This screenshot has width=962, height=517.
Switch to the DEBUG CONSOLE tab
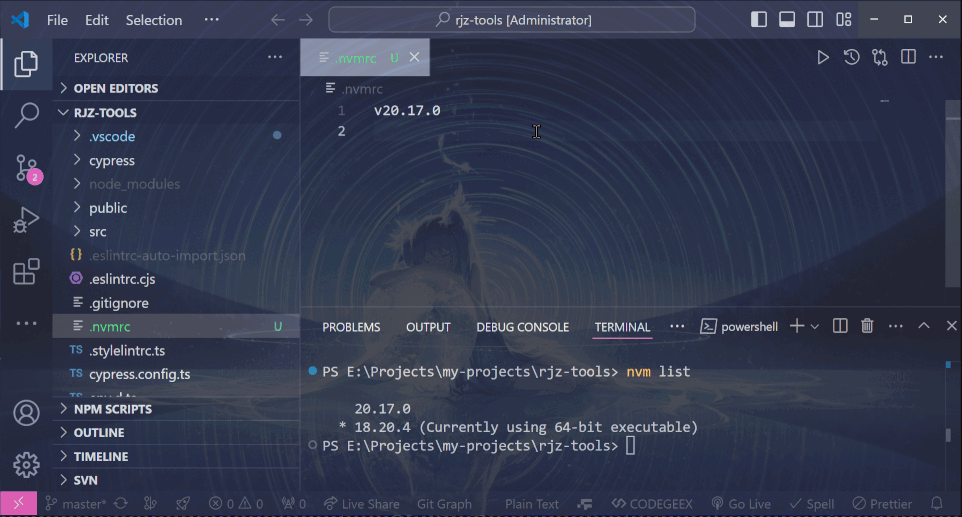coord(523,327)
